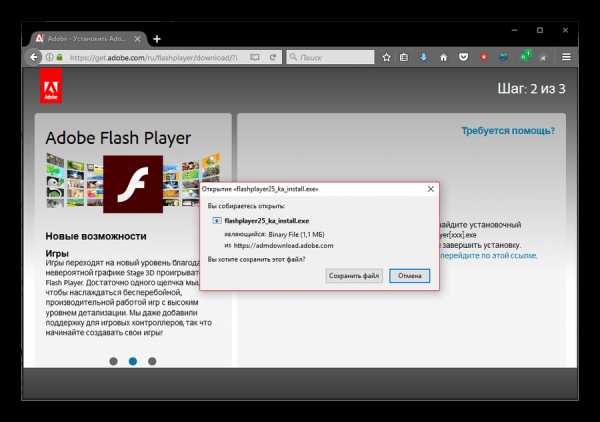Image resolution: width=600 pixels, height=422 pixels.
Task: Maximize the browser window
Action: [x=540, y=30]
